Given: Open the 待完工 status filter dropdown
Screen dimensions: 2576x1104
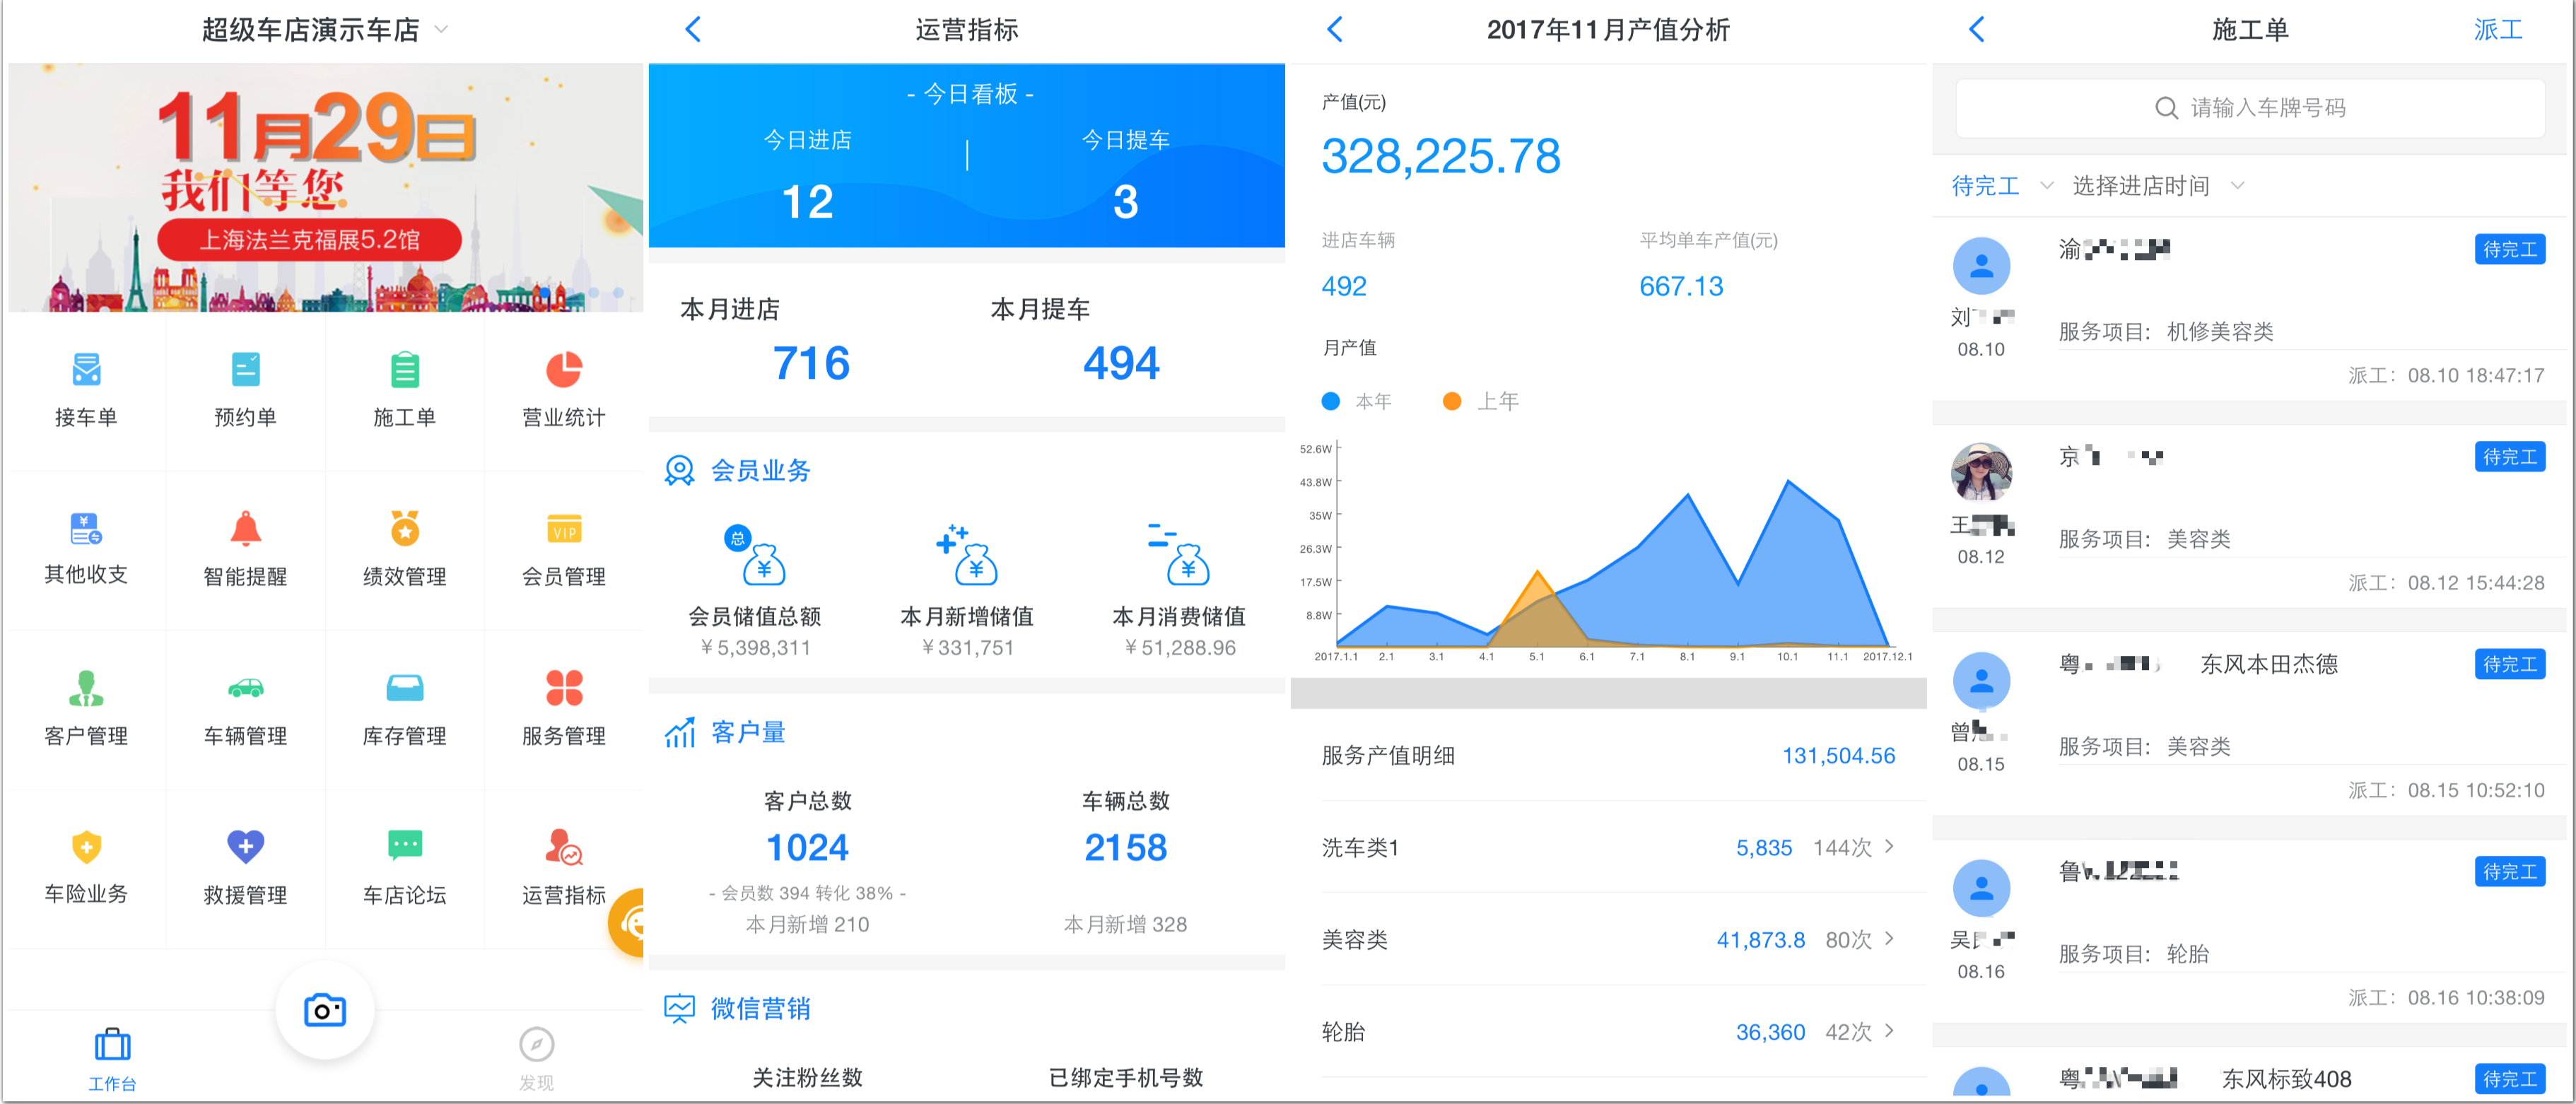Looking at the screenshot, I should (2001, 186).
